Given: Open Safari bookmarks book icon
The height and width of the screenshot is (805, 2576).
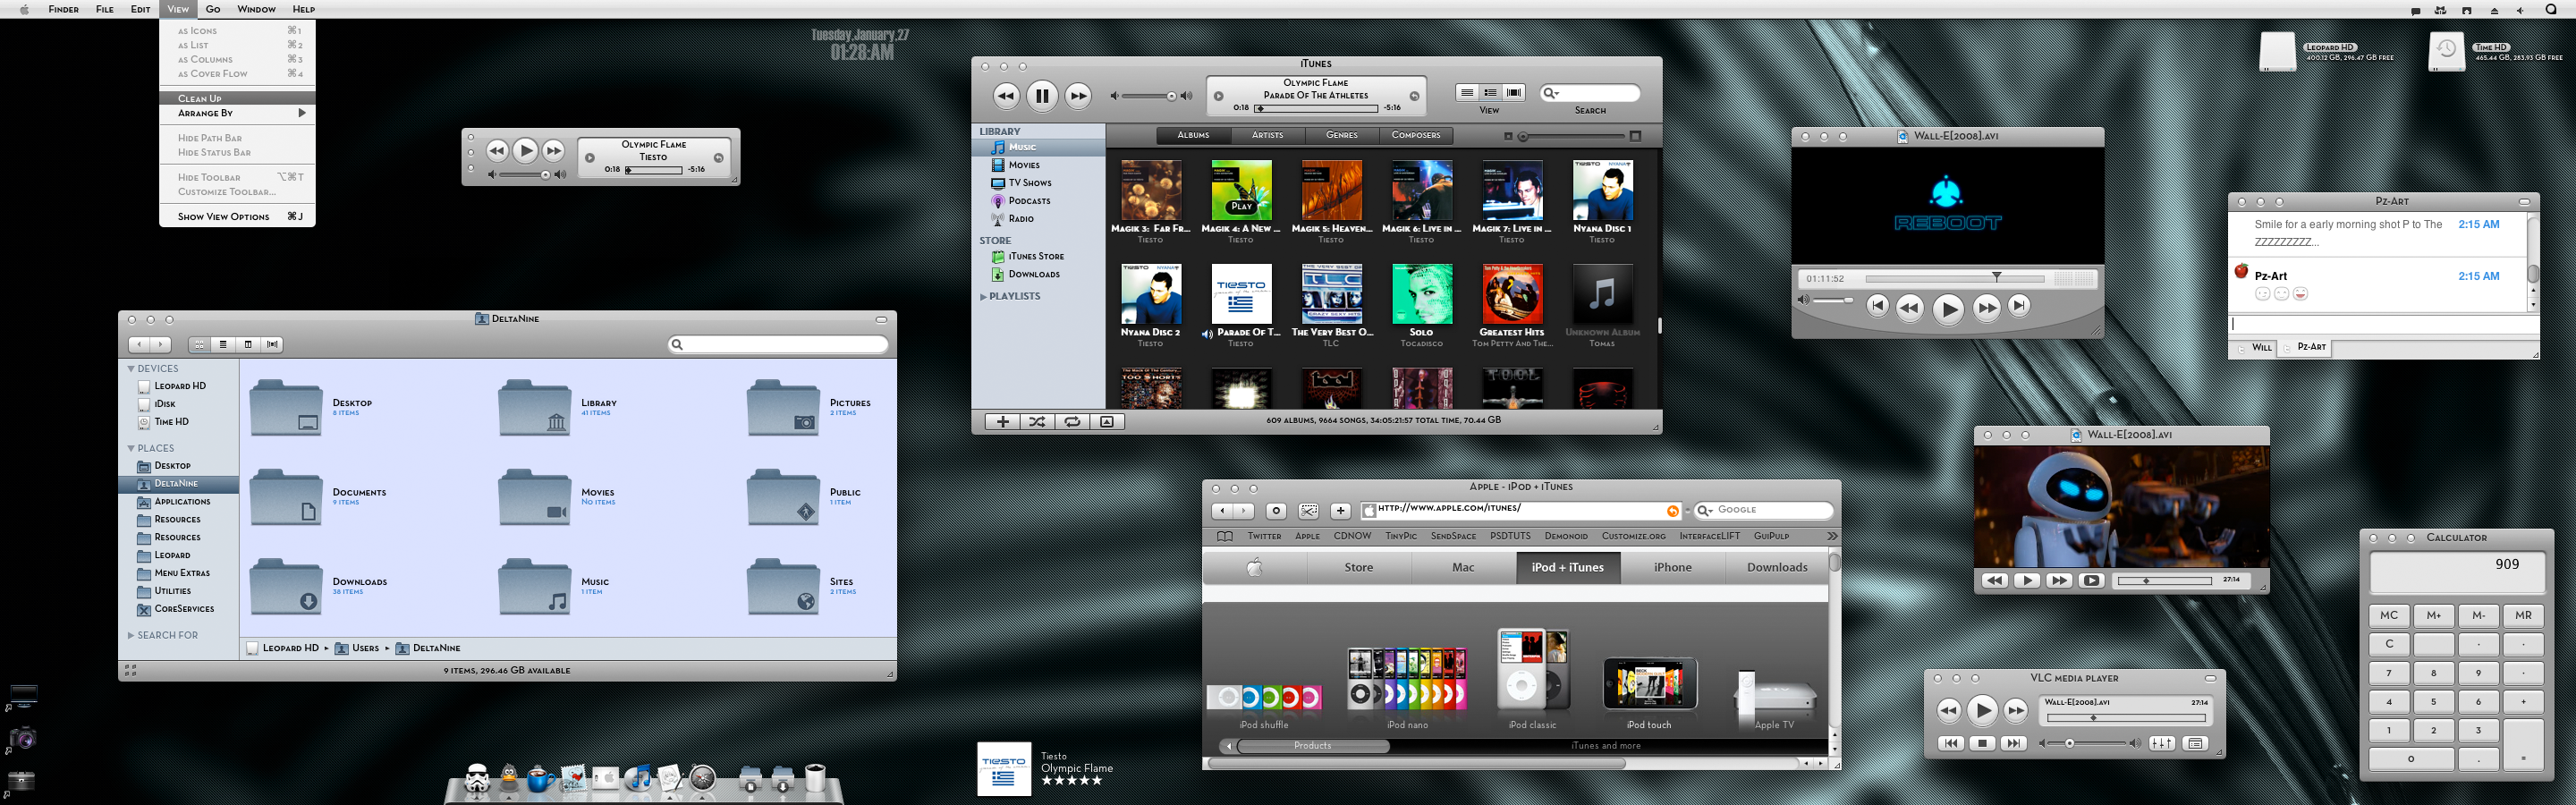Looking at the screenshot, I should click(1224, 536).
